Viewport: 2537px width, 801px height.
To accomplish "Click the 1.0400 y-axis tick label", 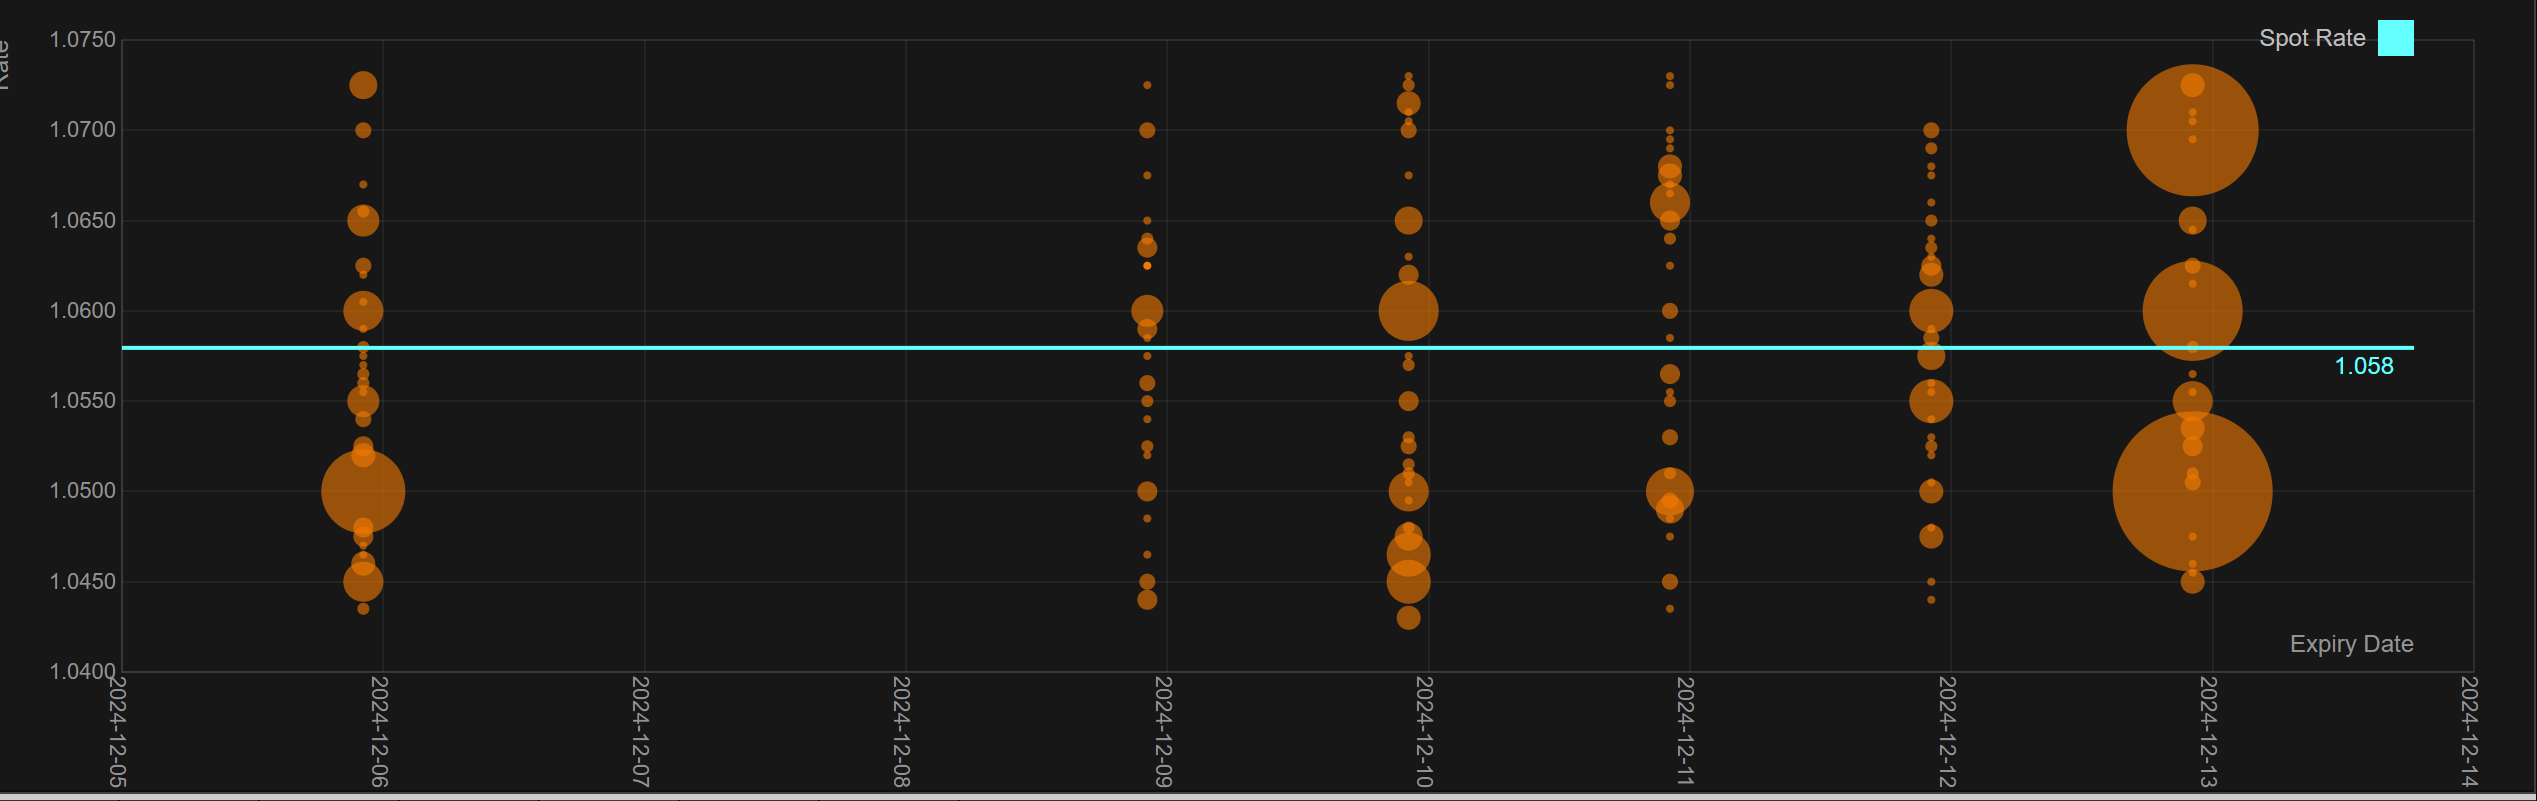I will click(83, 672).
